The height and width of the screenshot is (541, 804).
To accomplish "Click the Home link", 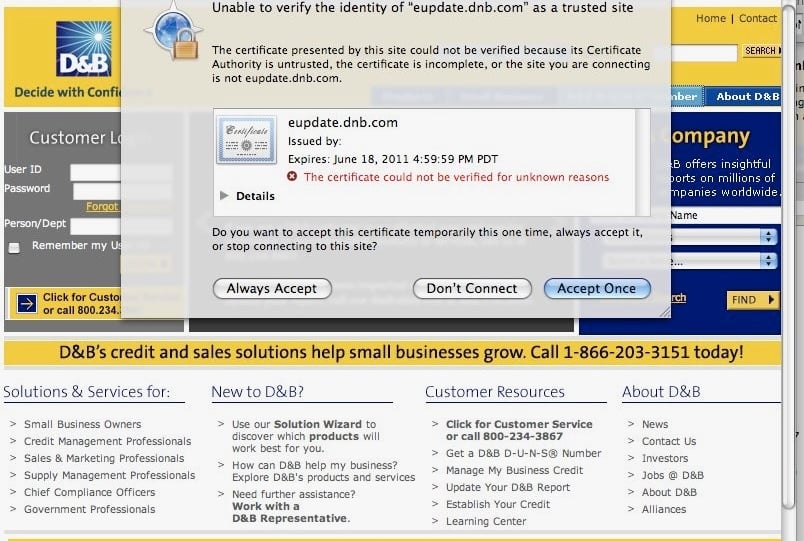I will [x=710, y=18].
